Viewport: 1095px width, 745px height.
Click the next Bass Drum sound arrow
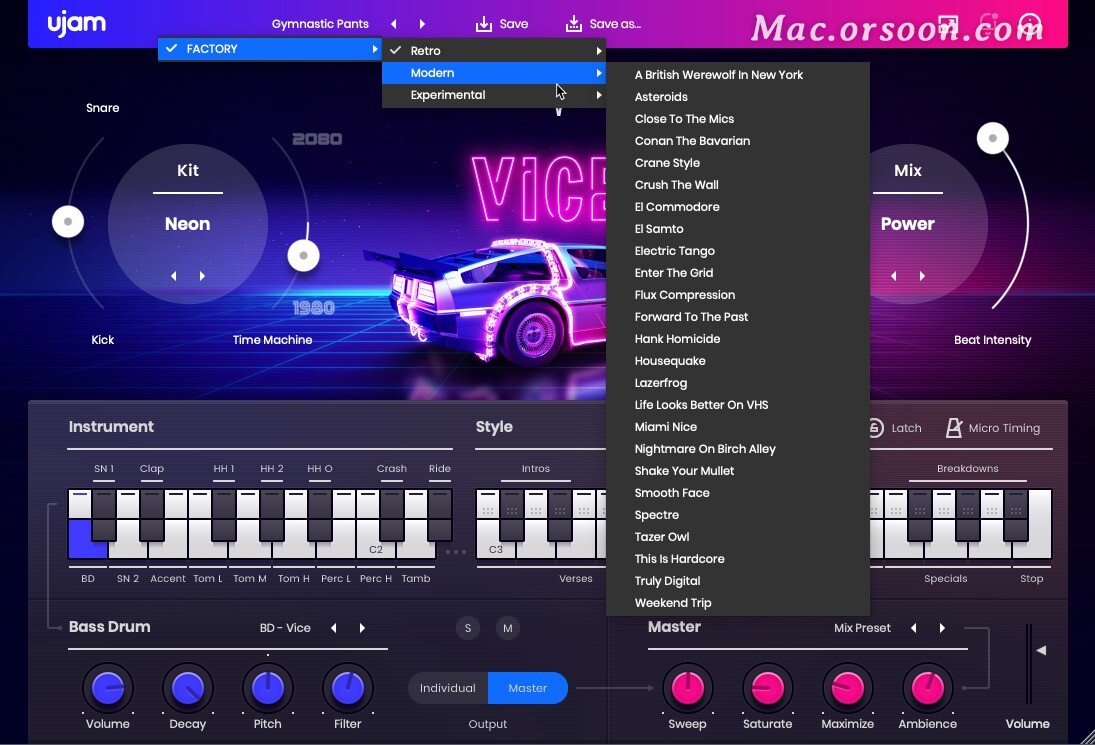pos(362,628)
